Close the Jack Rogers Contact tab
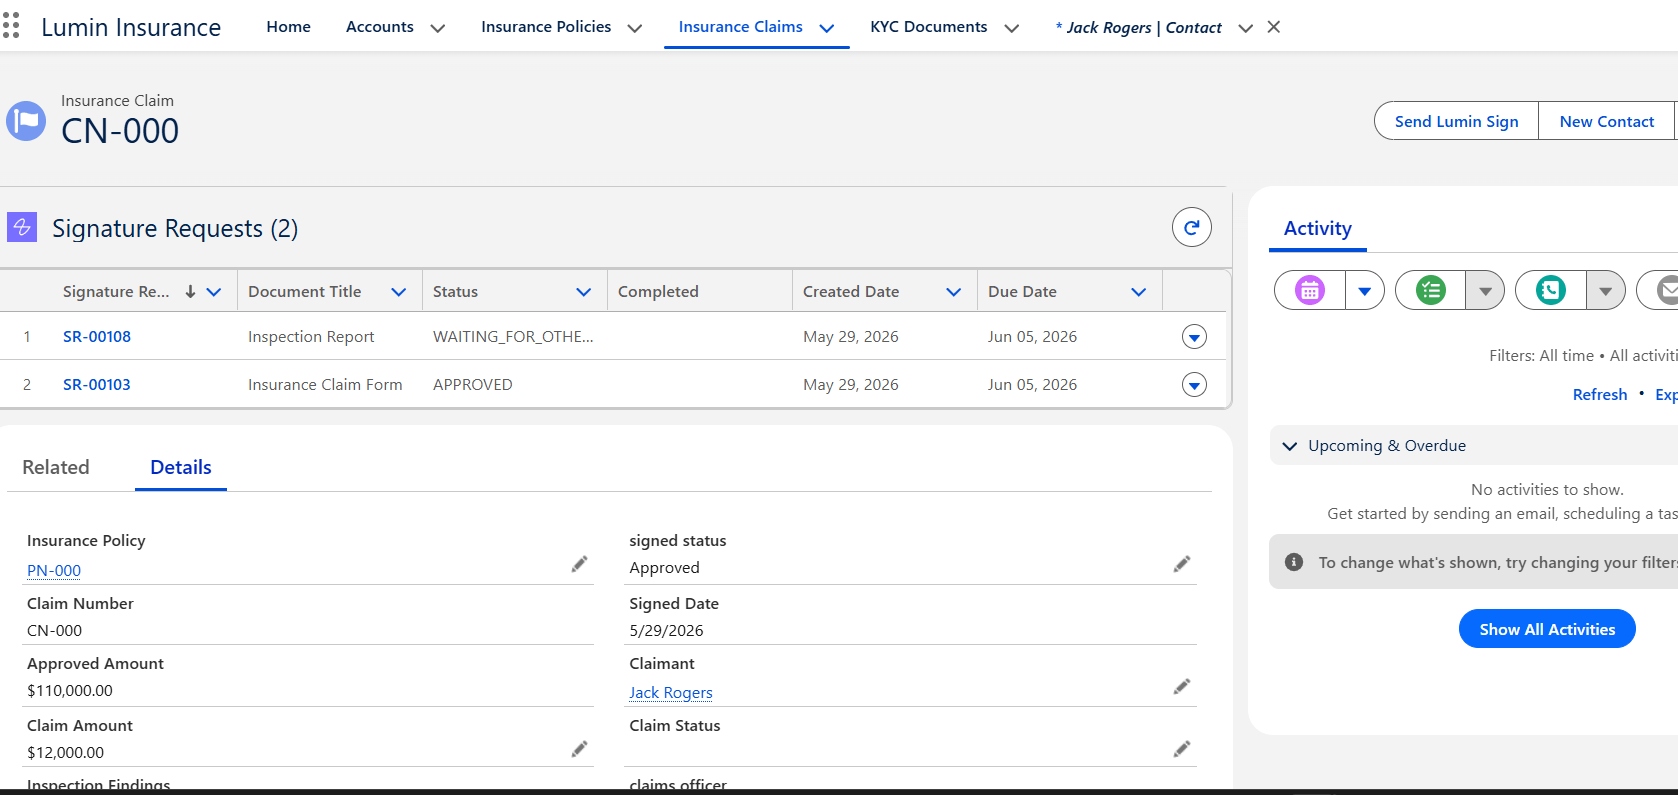Viewport: 1678px width, 795px height. (1274, 27)
